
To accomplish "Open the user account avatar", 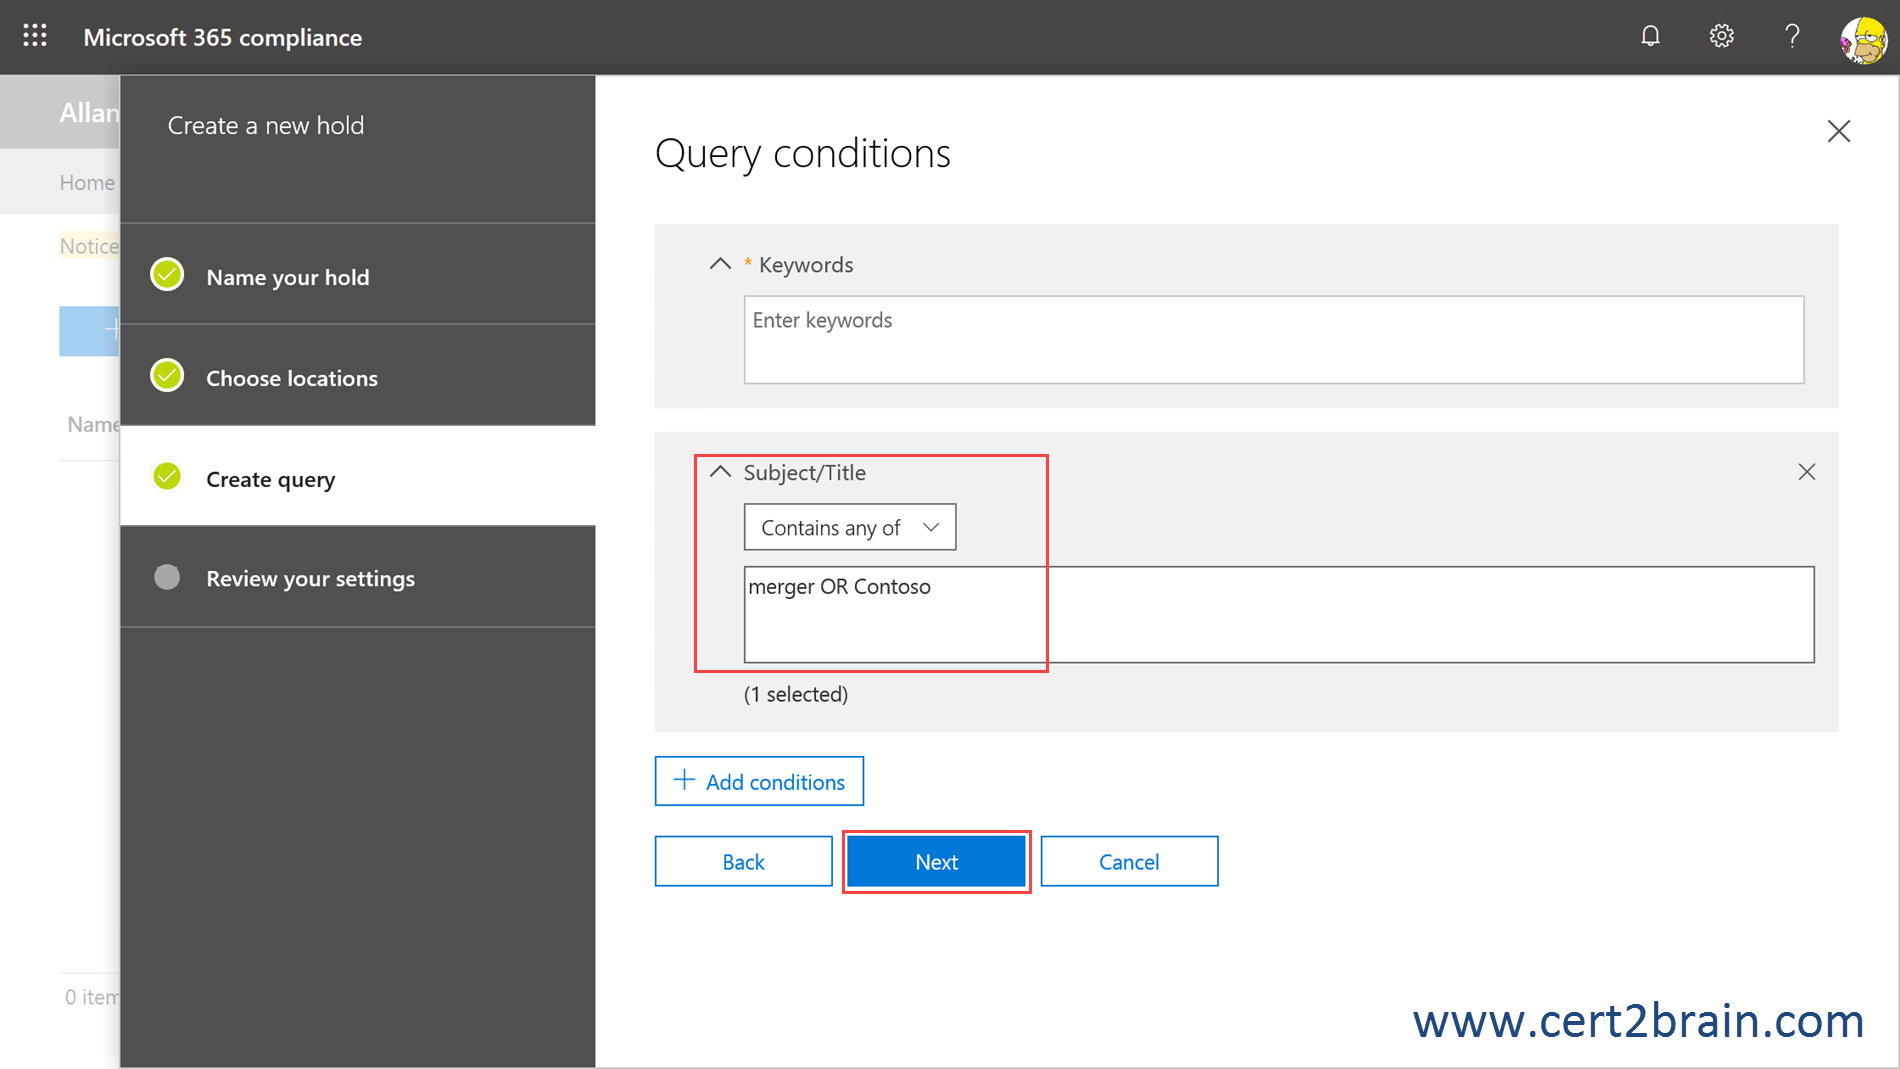I will point(1864,39).
